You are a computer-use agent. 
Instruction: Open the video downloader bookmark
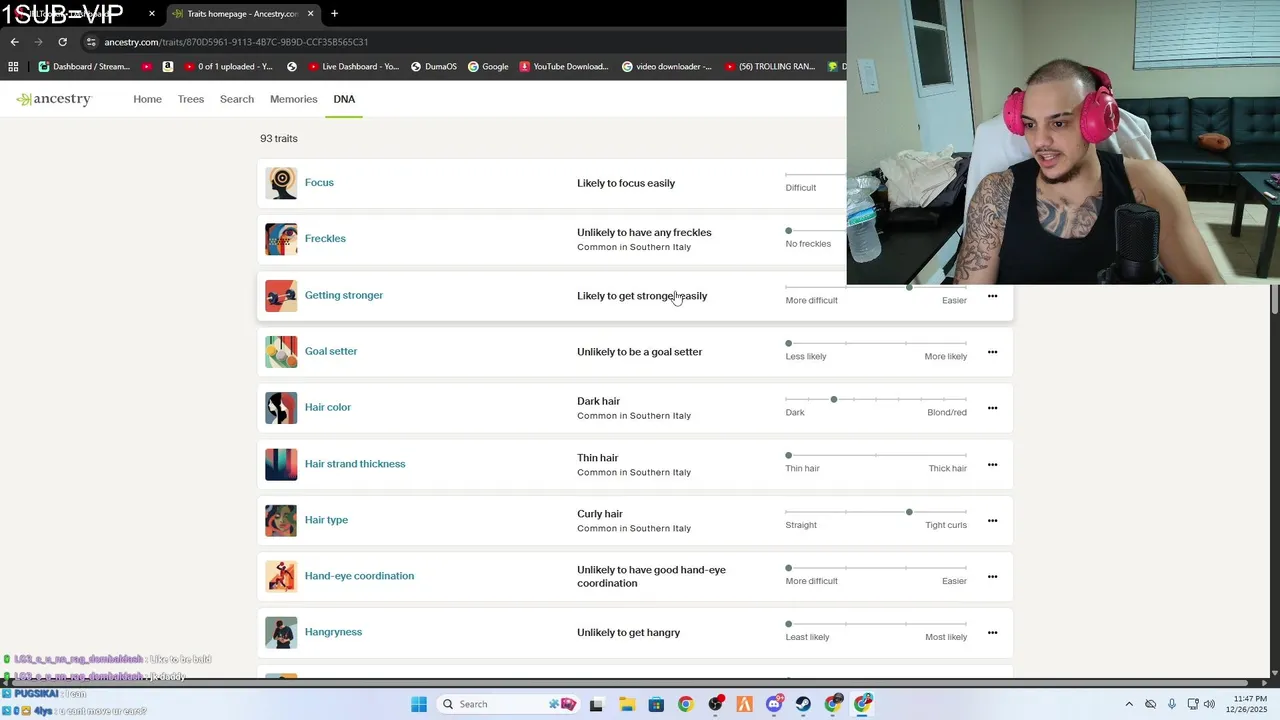click(666, 67)
